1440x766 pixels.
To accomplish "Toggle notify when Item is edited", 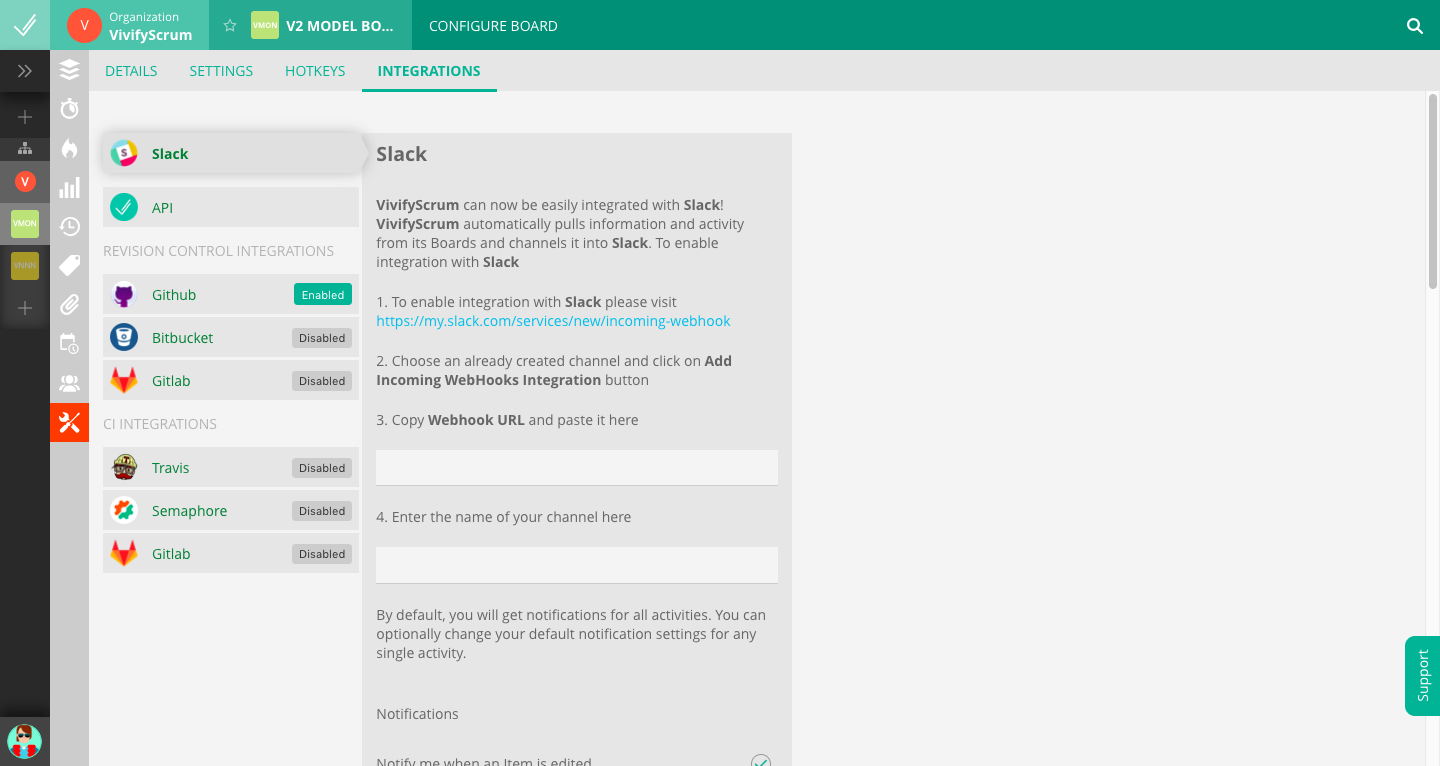I will point(761,762).
